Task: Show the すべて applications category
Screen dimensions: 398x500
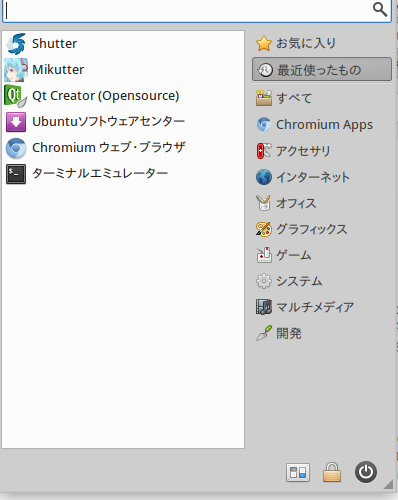Action: click(x=322, y=98)
